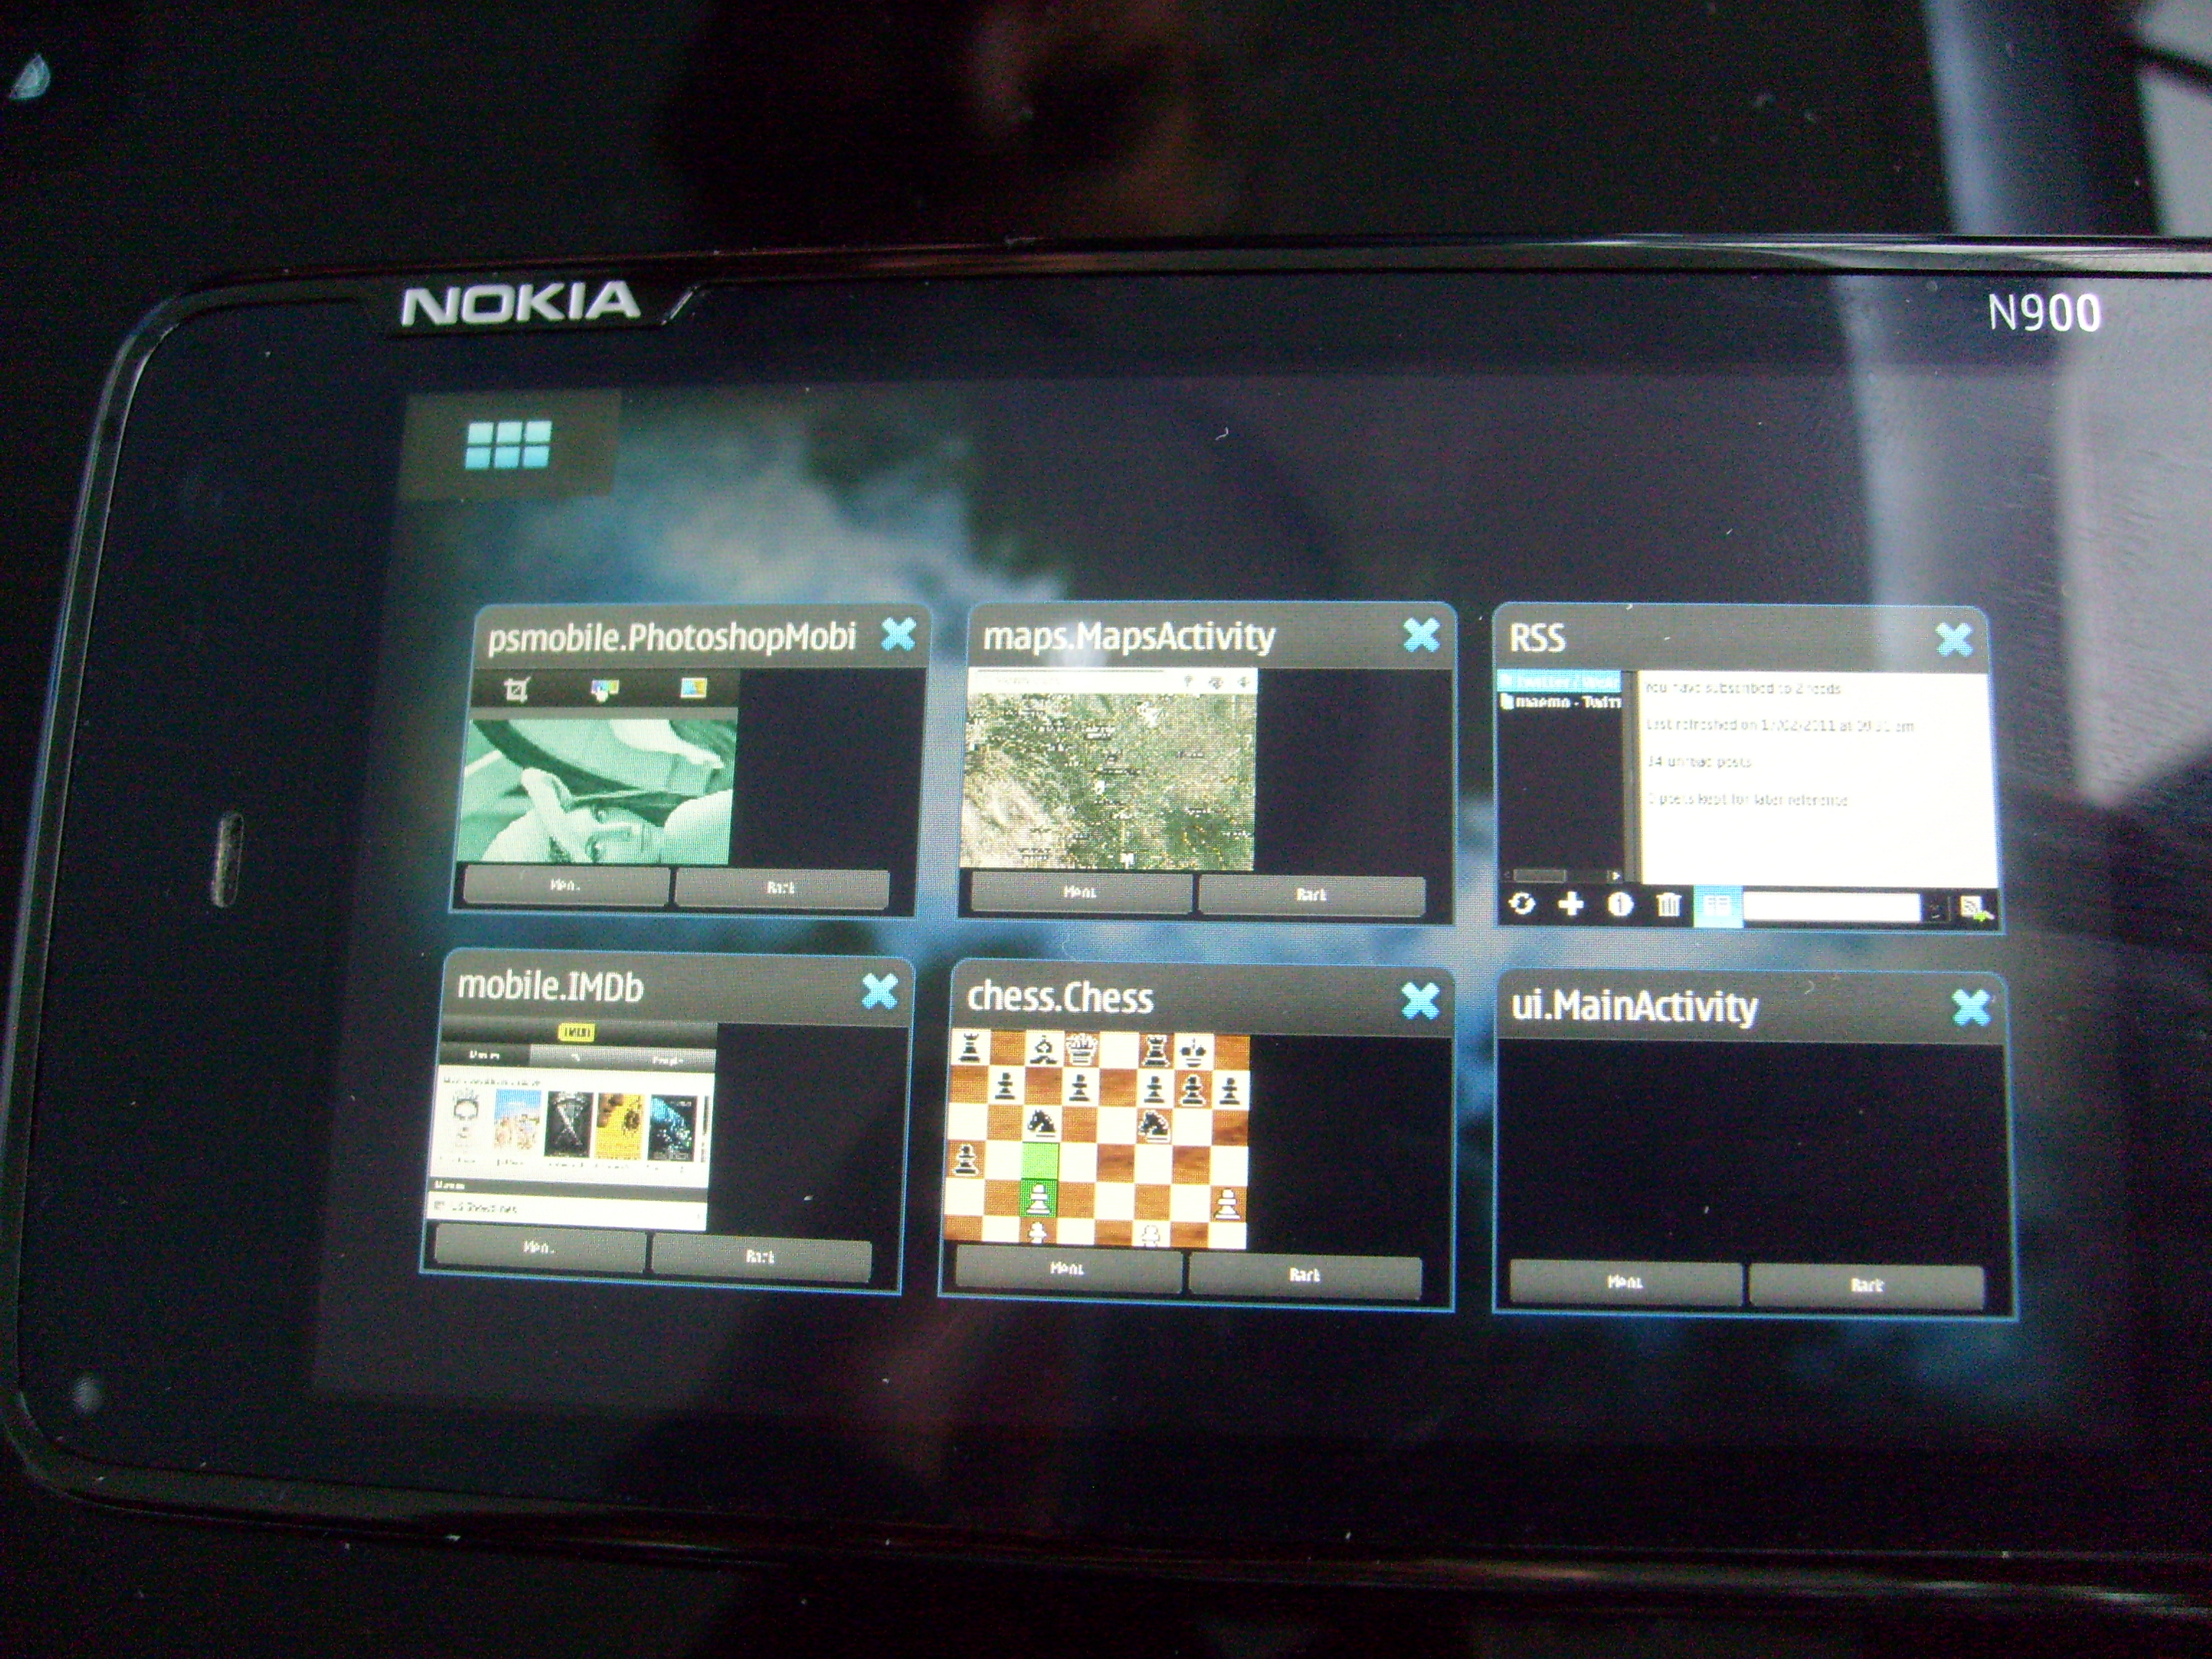Select the image effects icon in Photoshop Mobile

(x=693, y=687)
